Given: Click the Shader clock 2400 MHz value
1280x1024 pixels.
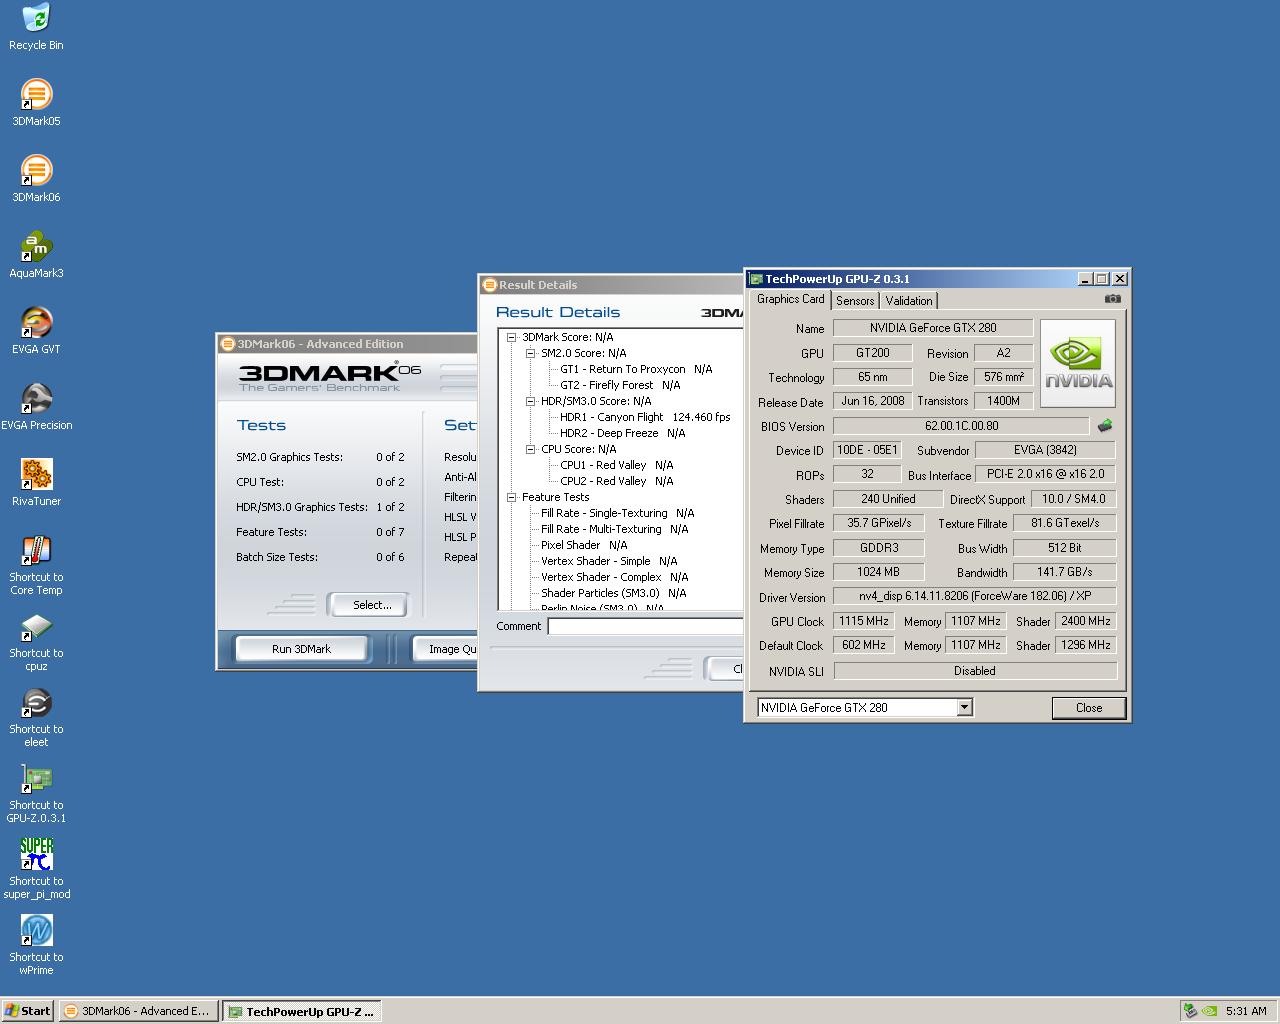Looking at the screenshot, I should pyautogui.click(x=1086, y=621).
